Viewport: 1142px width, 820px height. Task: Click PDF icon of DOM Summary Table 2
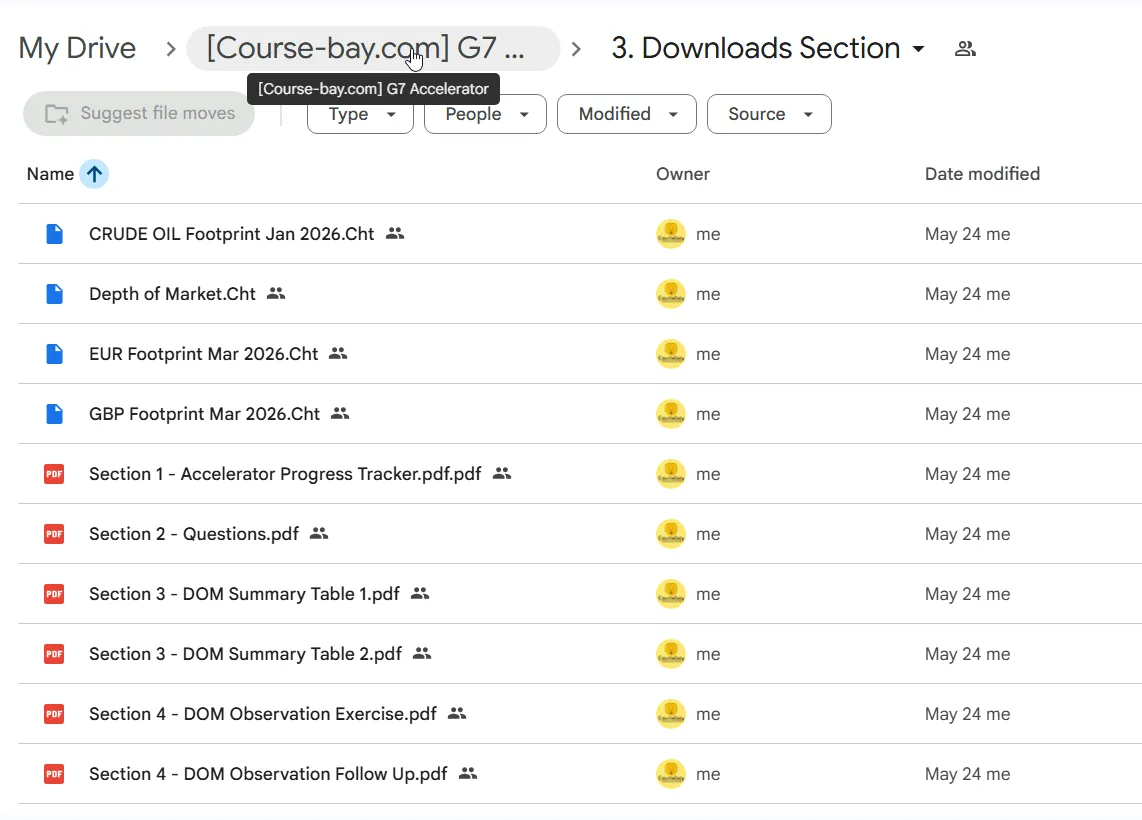click(54, 654)
